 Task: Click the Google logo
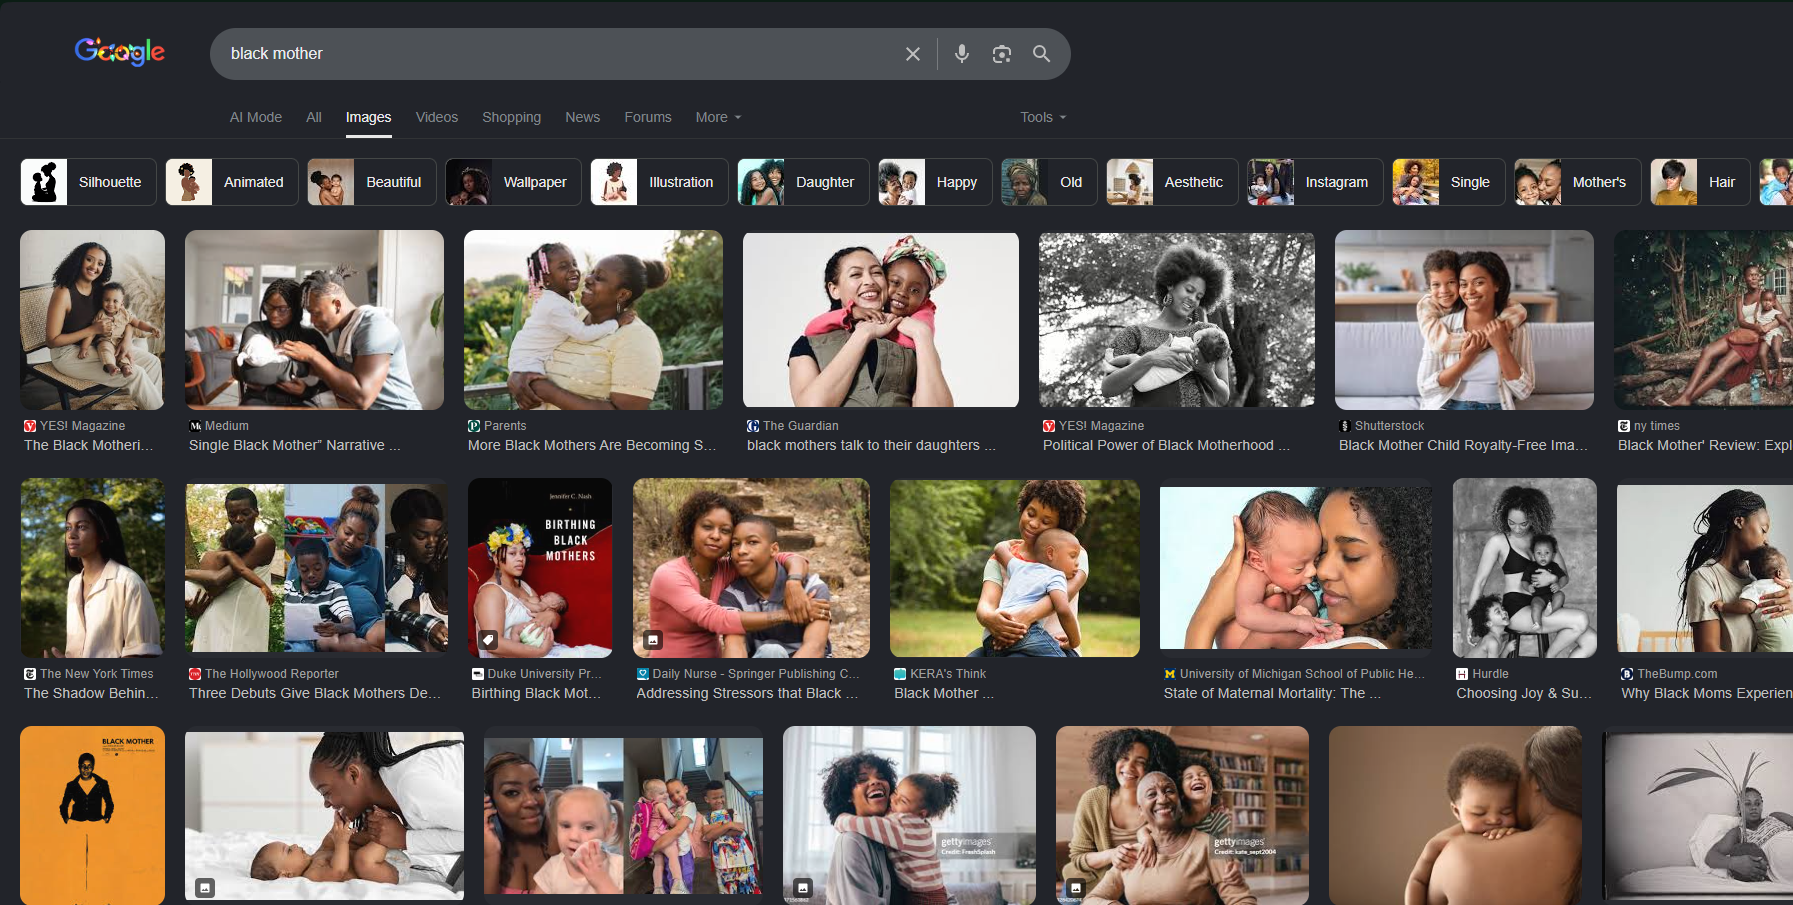(x=119, y=52)
